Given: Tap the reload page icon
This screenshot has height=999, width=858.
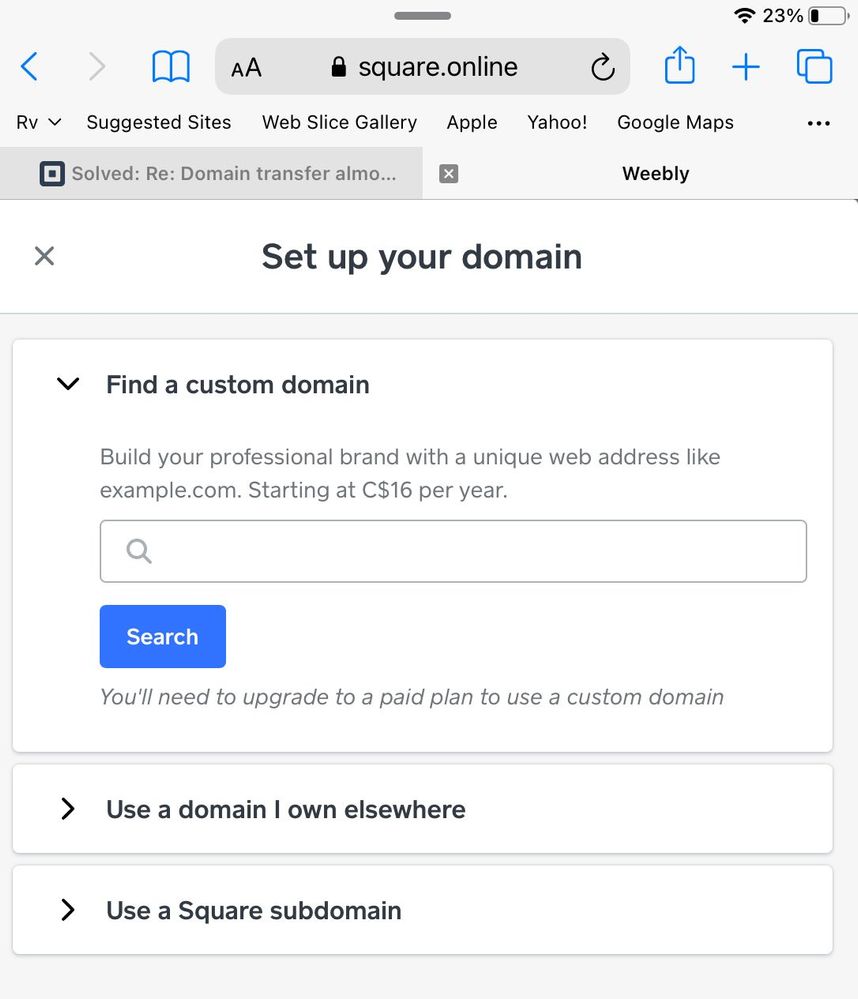Looking at the screenshot, I should 602,67.
